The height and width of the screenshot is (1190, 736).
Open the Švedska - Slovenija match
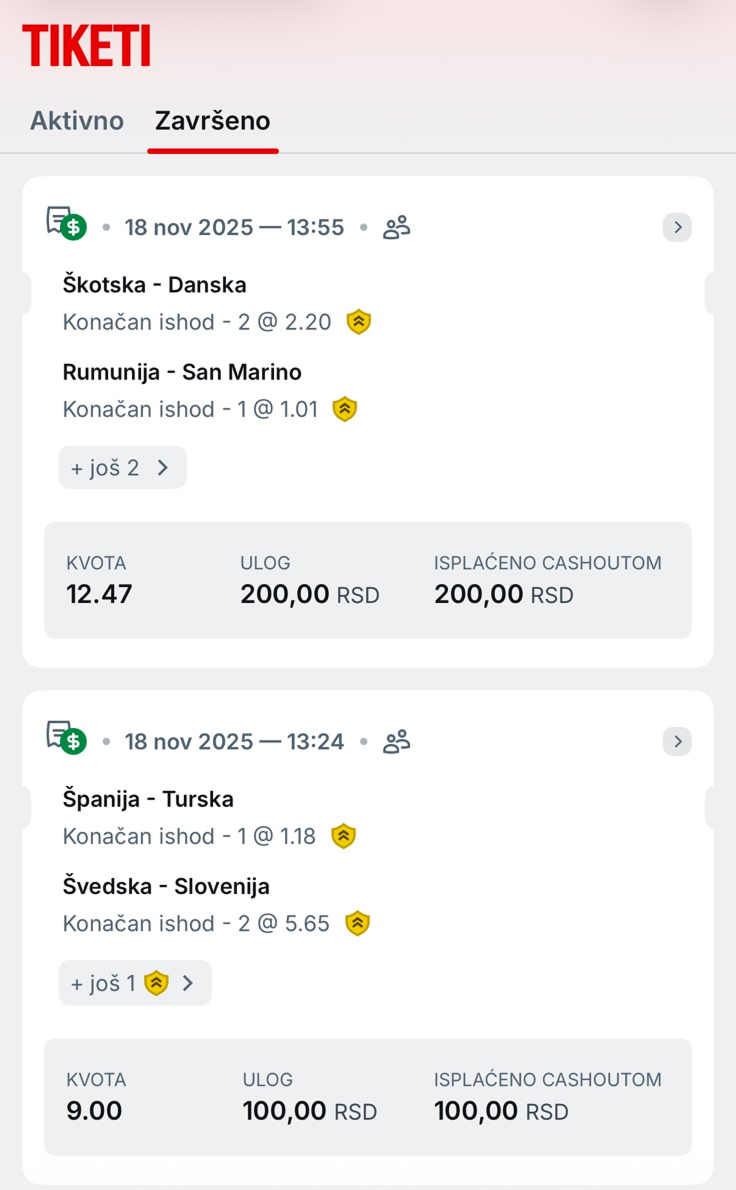pos(166,886)
